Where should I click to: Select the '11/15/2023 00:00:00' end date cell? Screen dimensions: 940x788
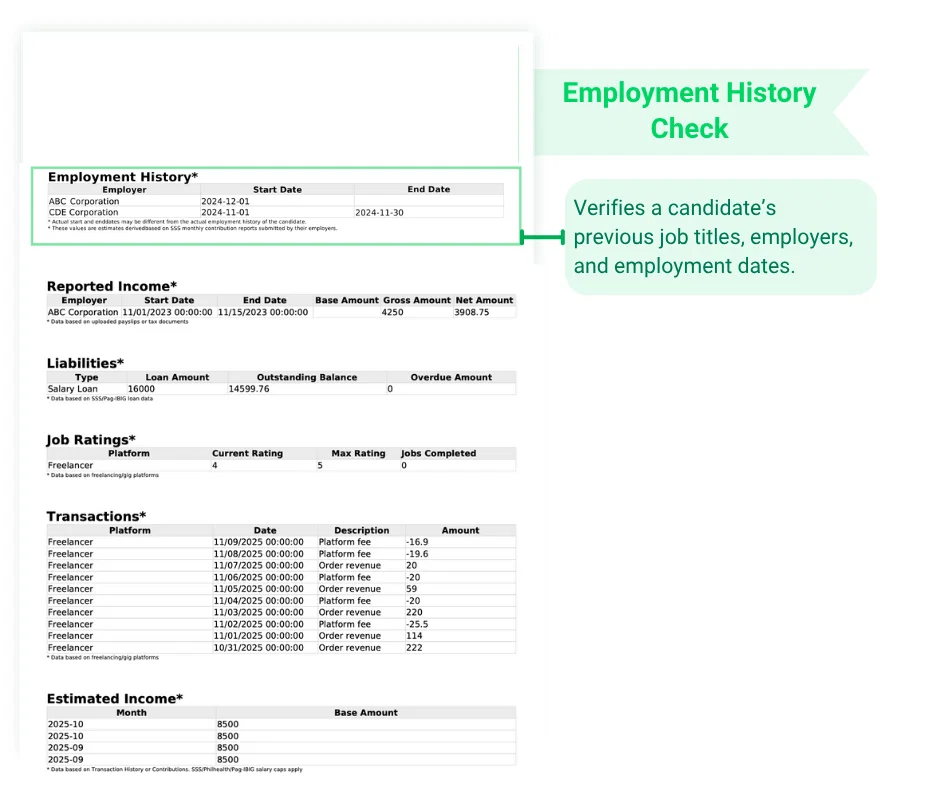coord(263,312)
